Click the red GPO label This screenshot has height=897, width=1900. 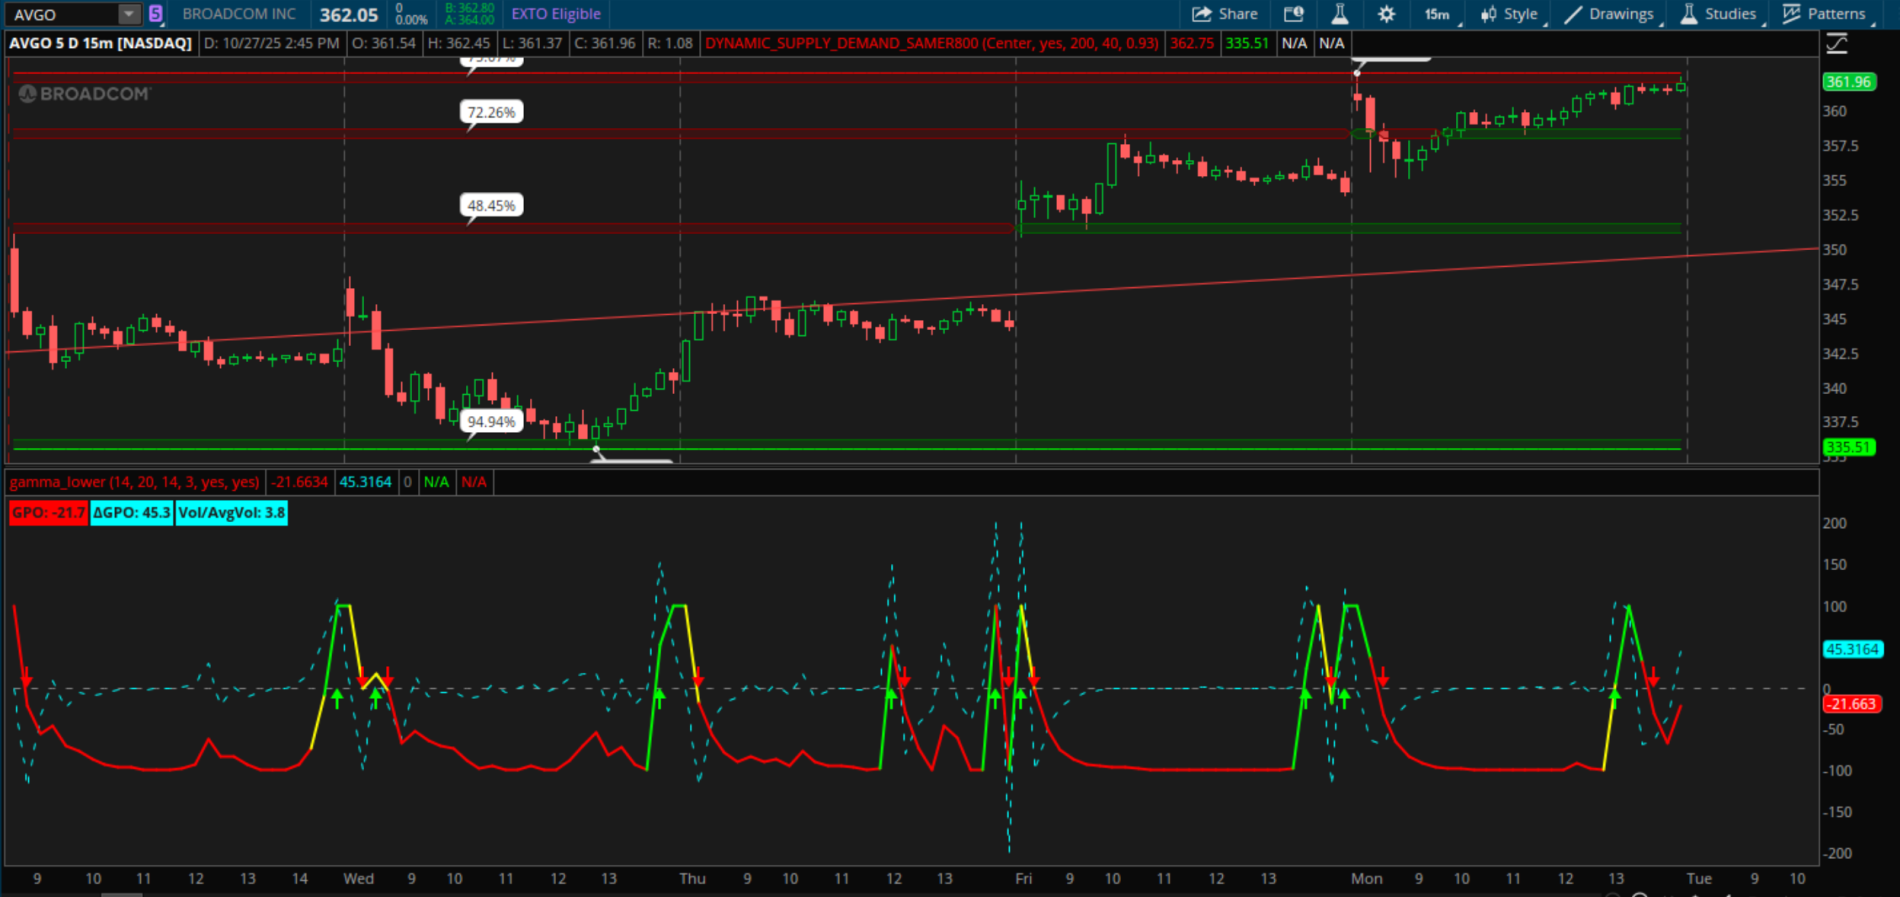pyautogui.click(x=48, y=513)
